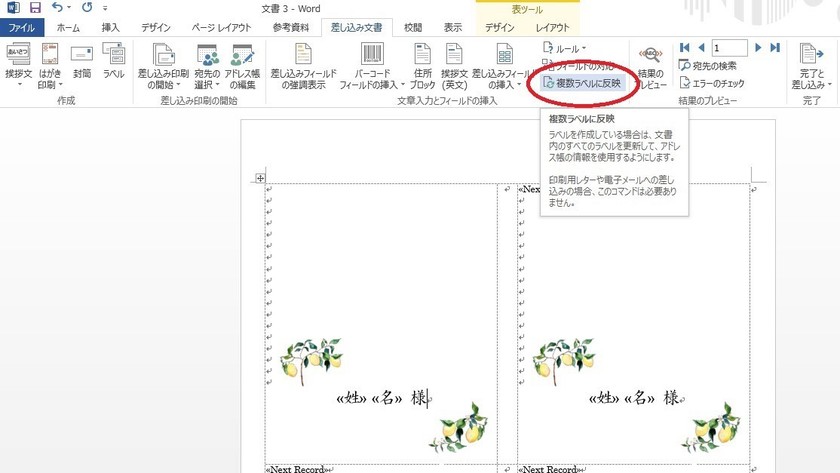Click the table move handle
This screenshot has width=840, height=473.
(260, 178)
